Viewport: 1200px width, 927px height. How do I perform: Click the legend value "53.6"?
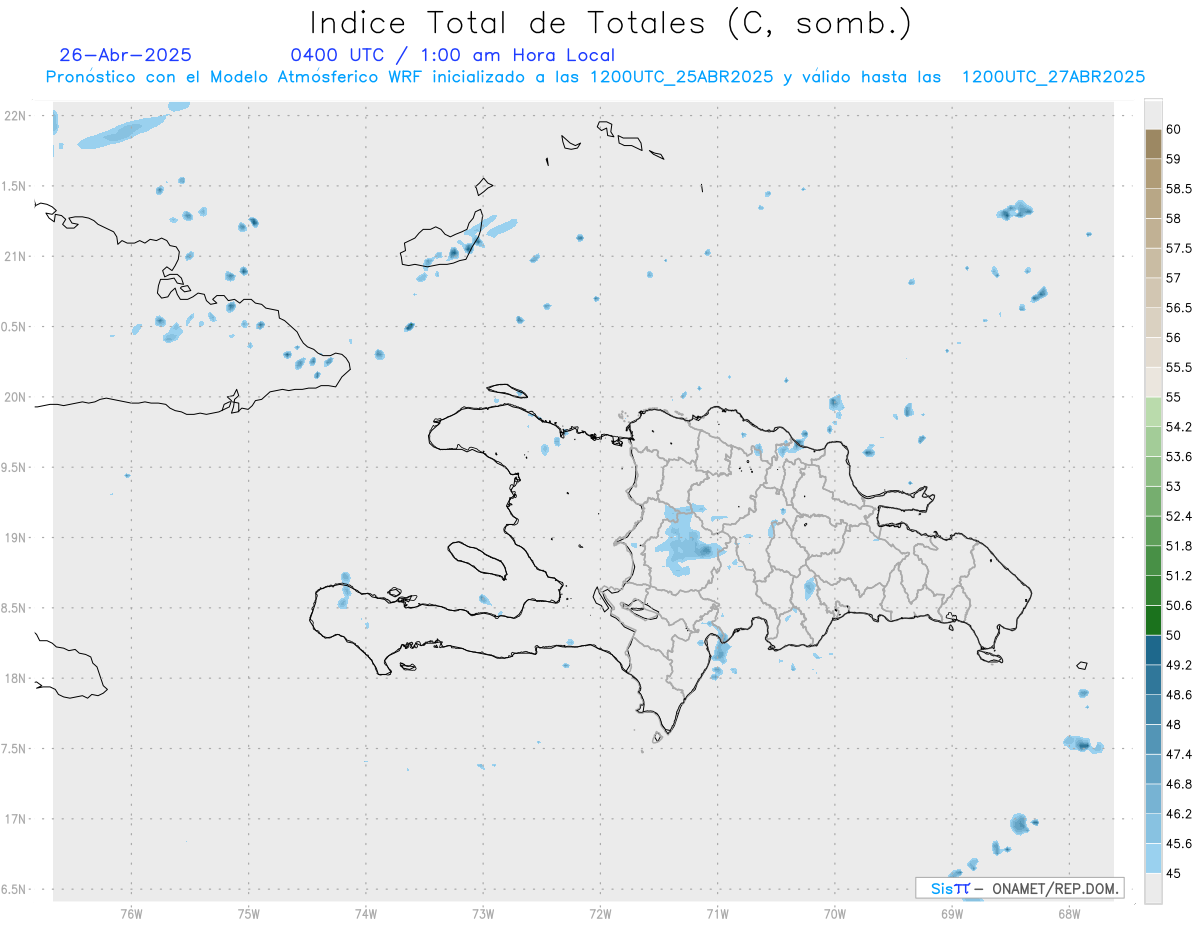click(1179, 456)
